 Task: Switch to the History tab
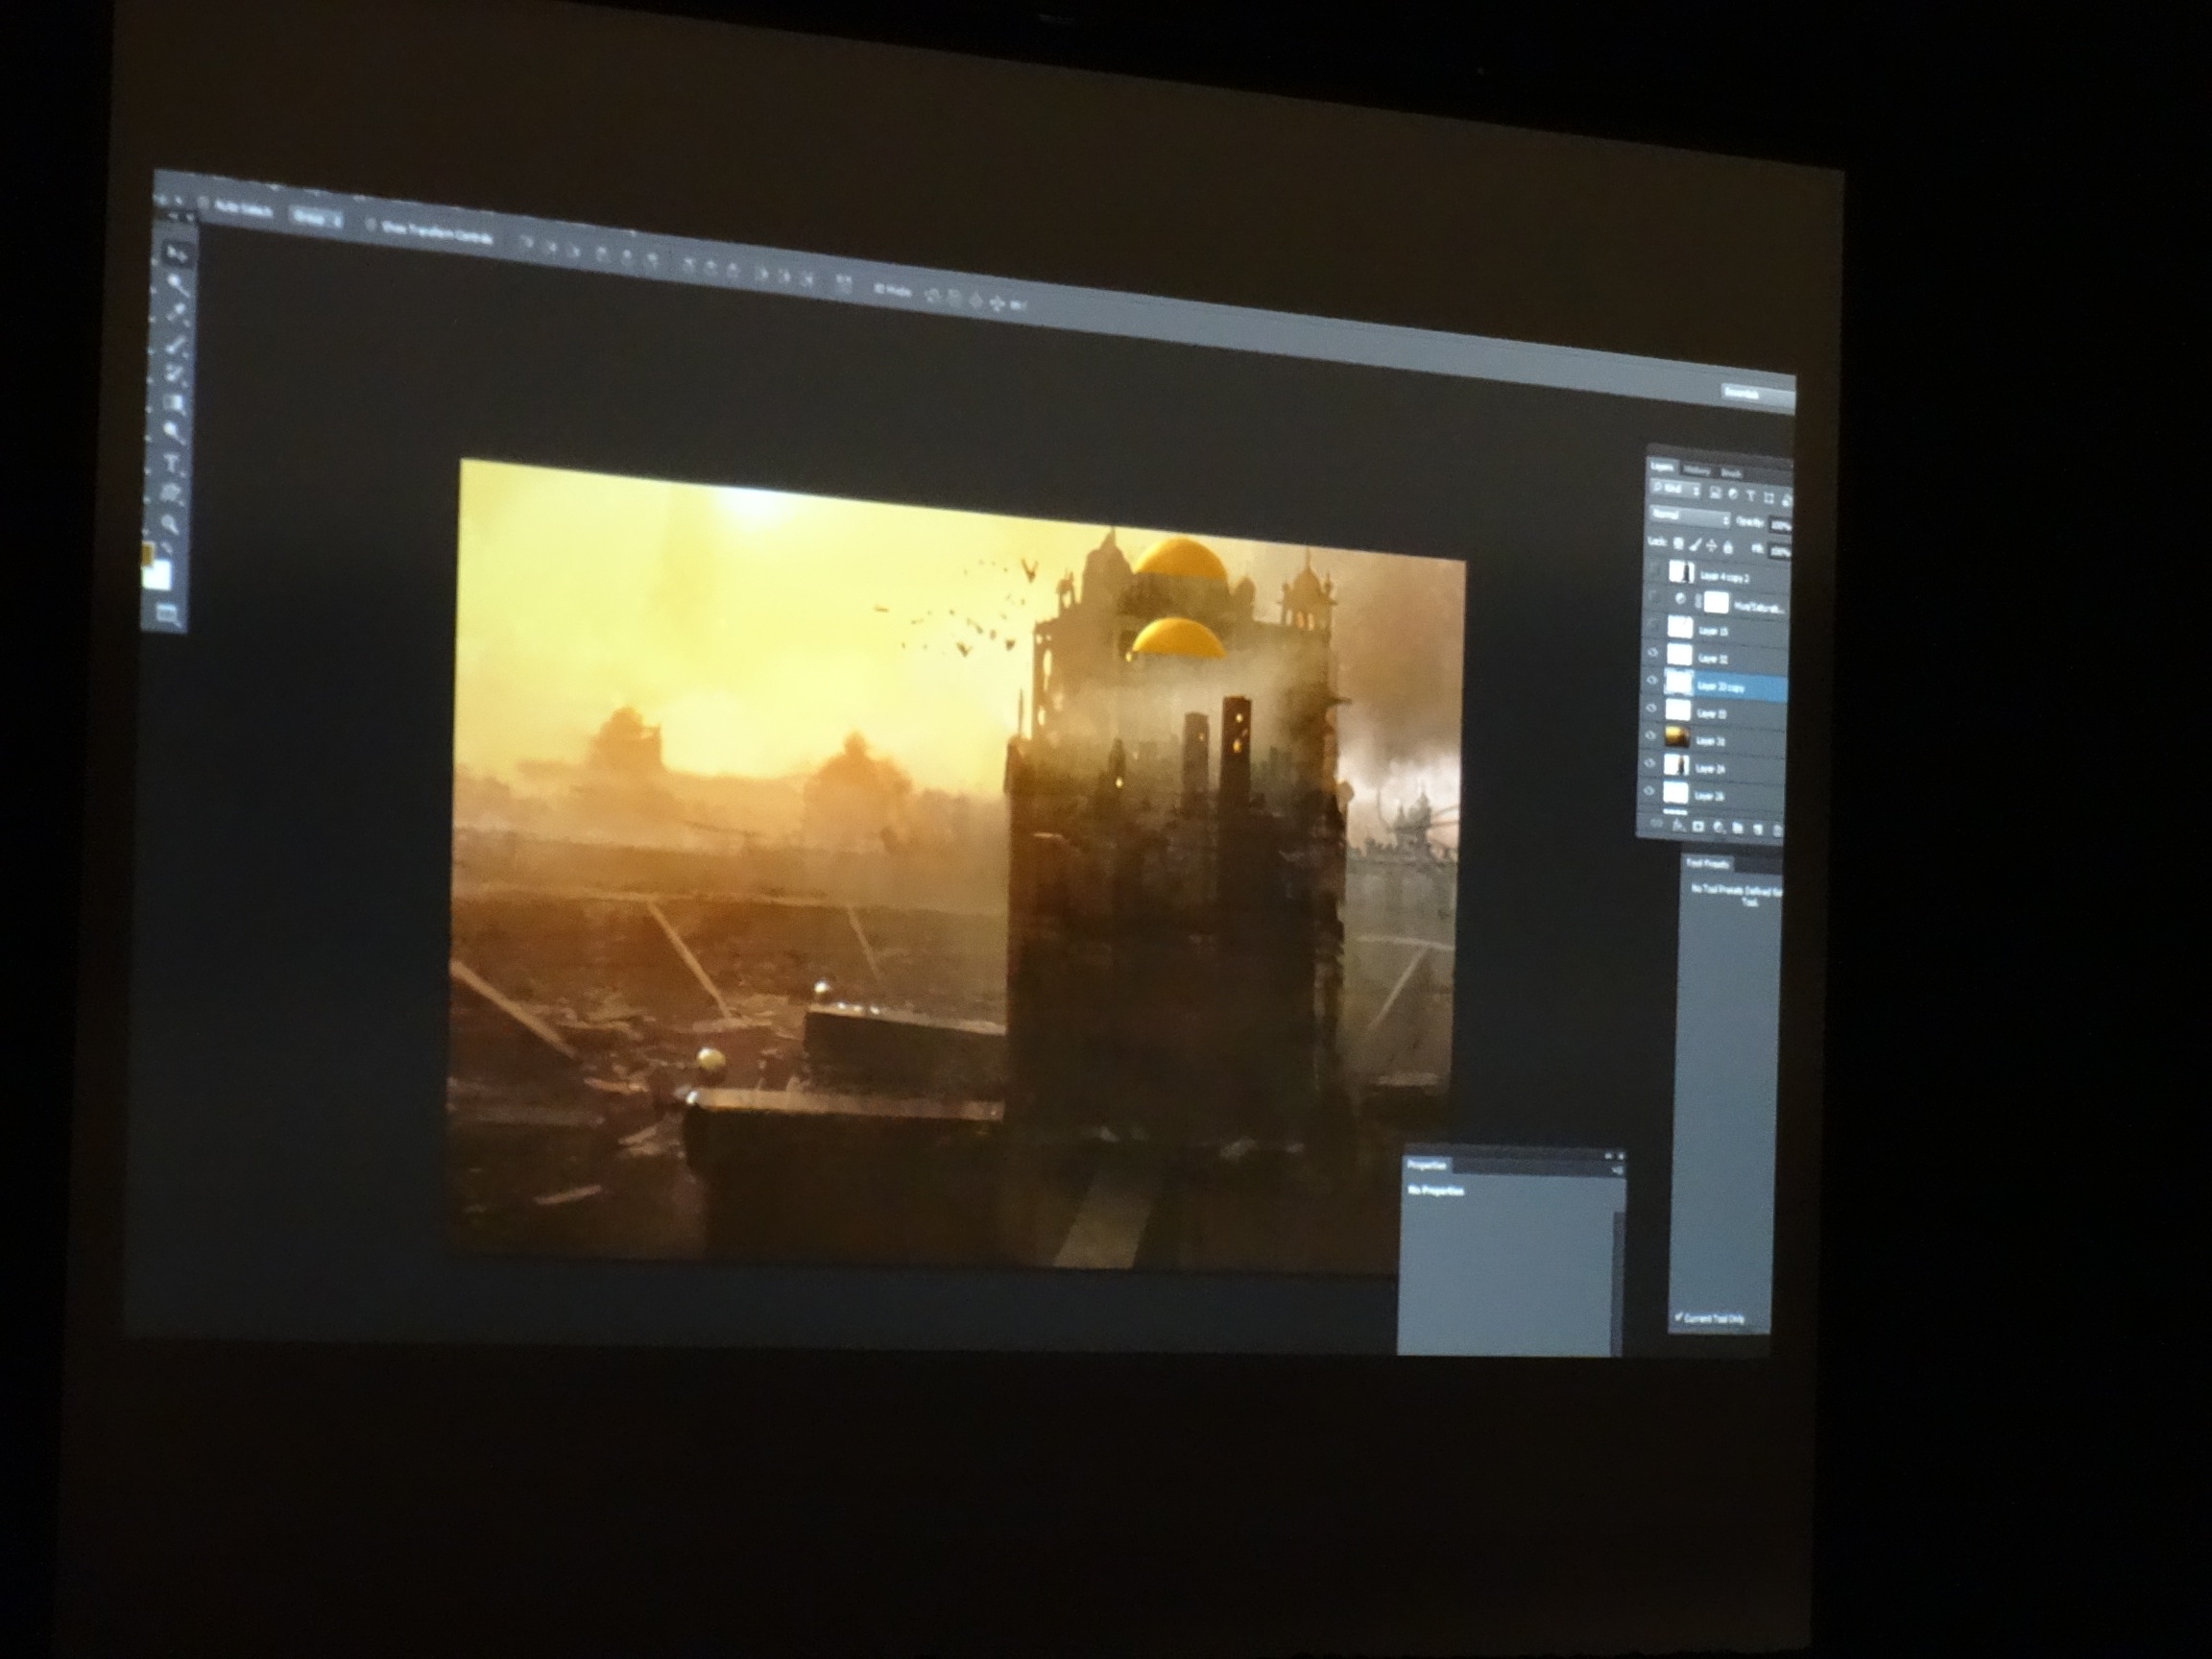[1697, 471]
